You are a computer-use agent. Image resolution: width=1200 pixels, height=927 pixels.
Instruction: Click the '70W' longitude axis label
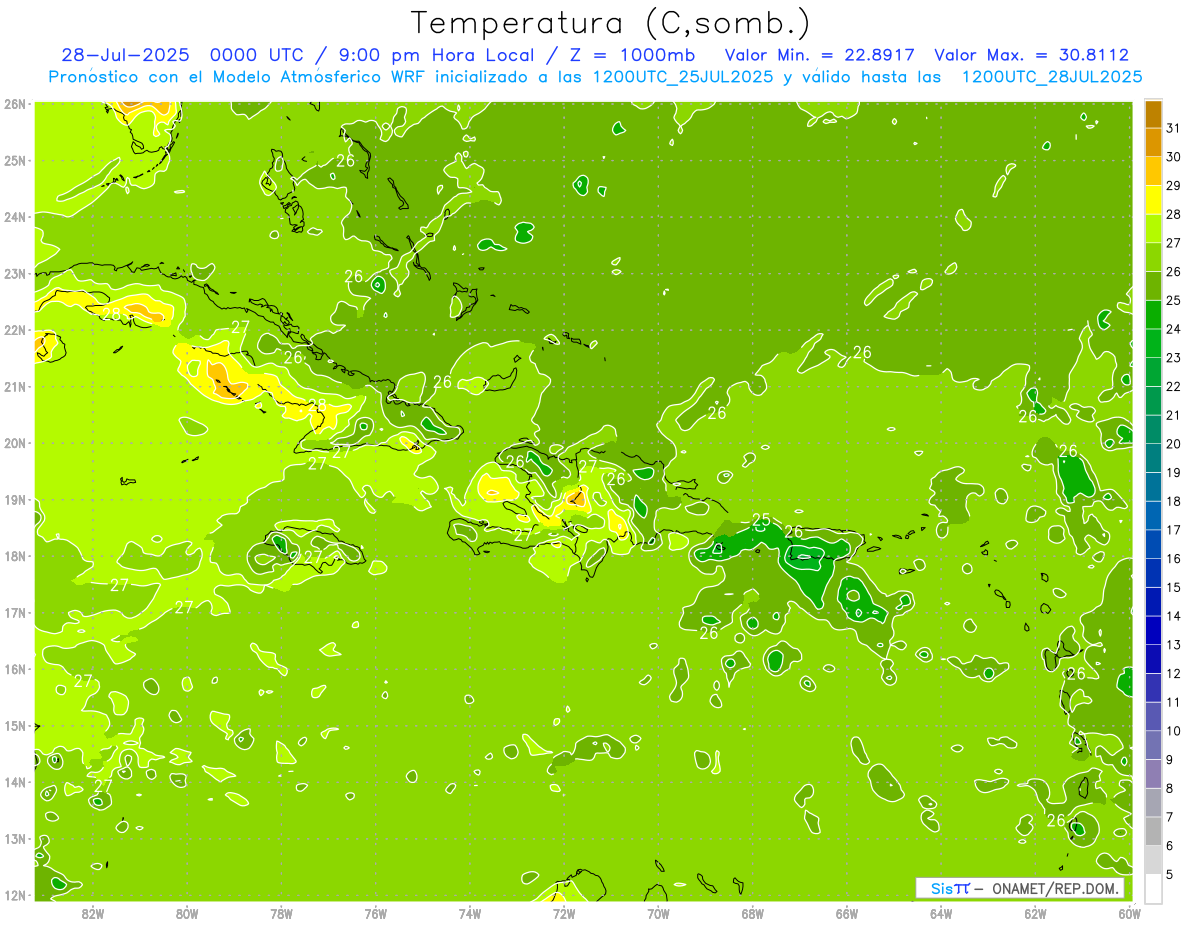click(658, 913)
